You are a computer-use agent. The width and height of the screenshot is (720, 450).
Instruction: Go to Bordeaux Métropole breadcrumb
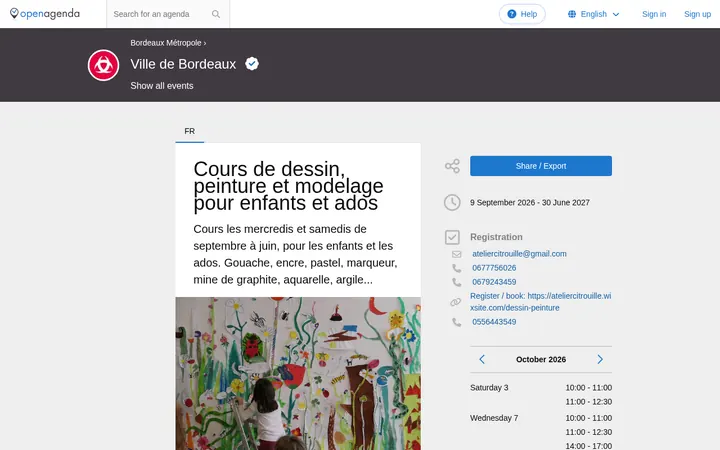166,43
